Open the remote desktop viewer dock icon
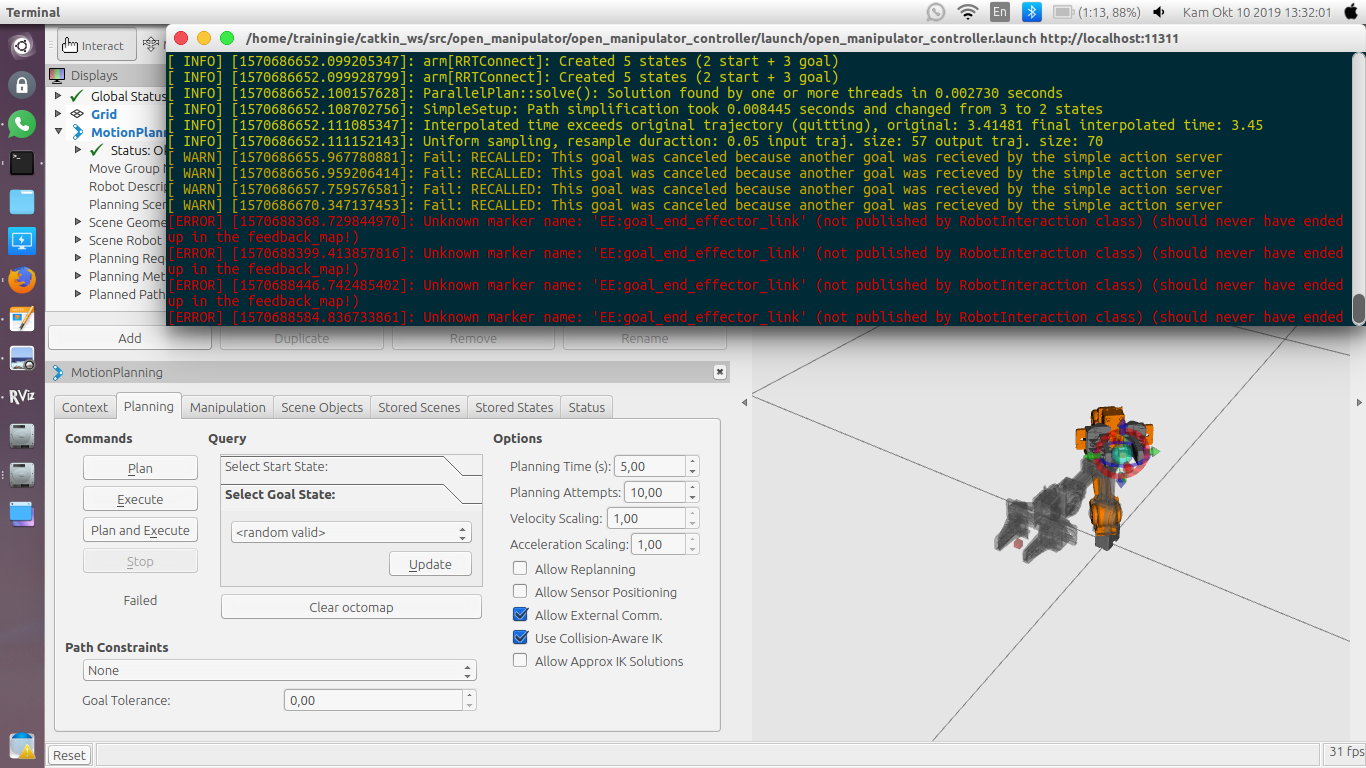 click(22, 241)
